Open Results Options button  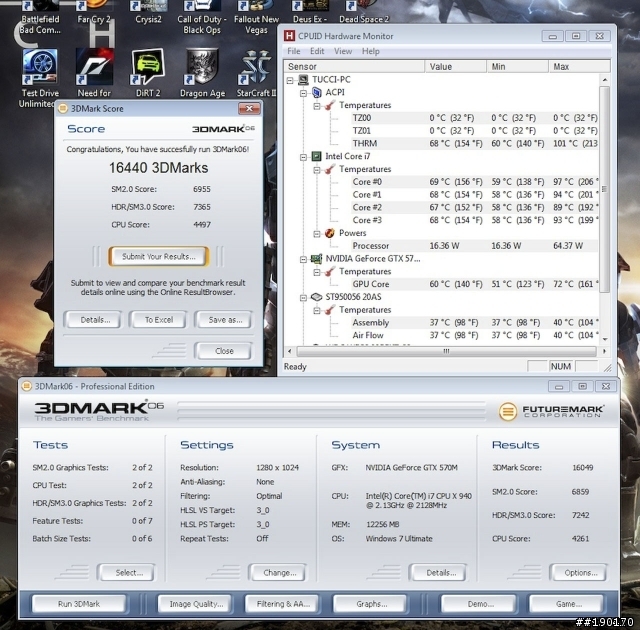(x=580, y=572)
